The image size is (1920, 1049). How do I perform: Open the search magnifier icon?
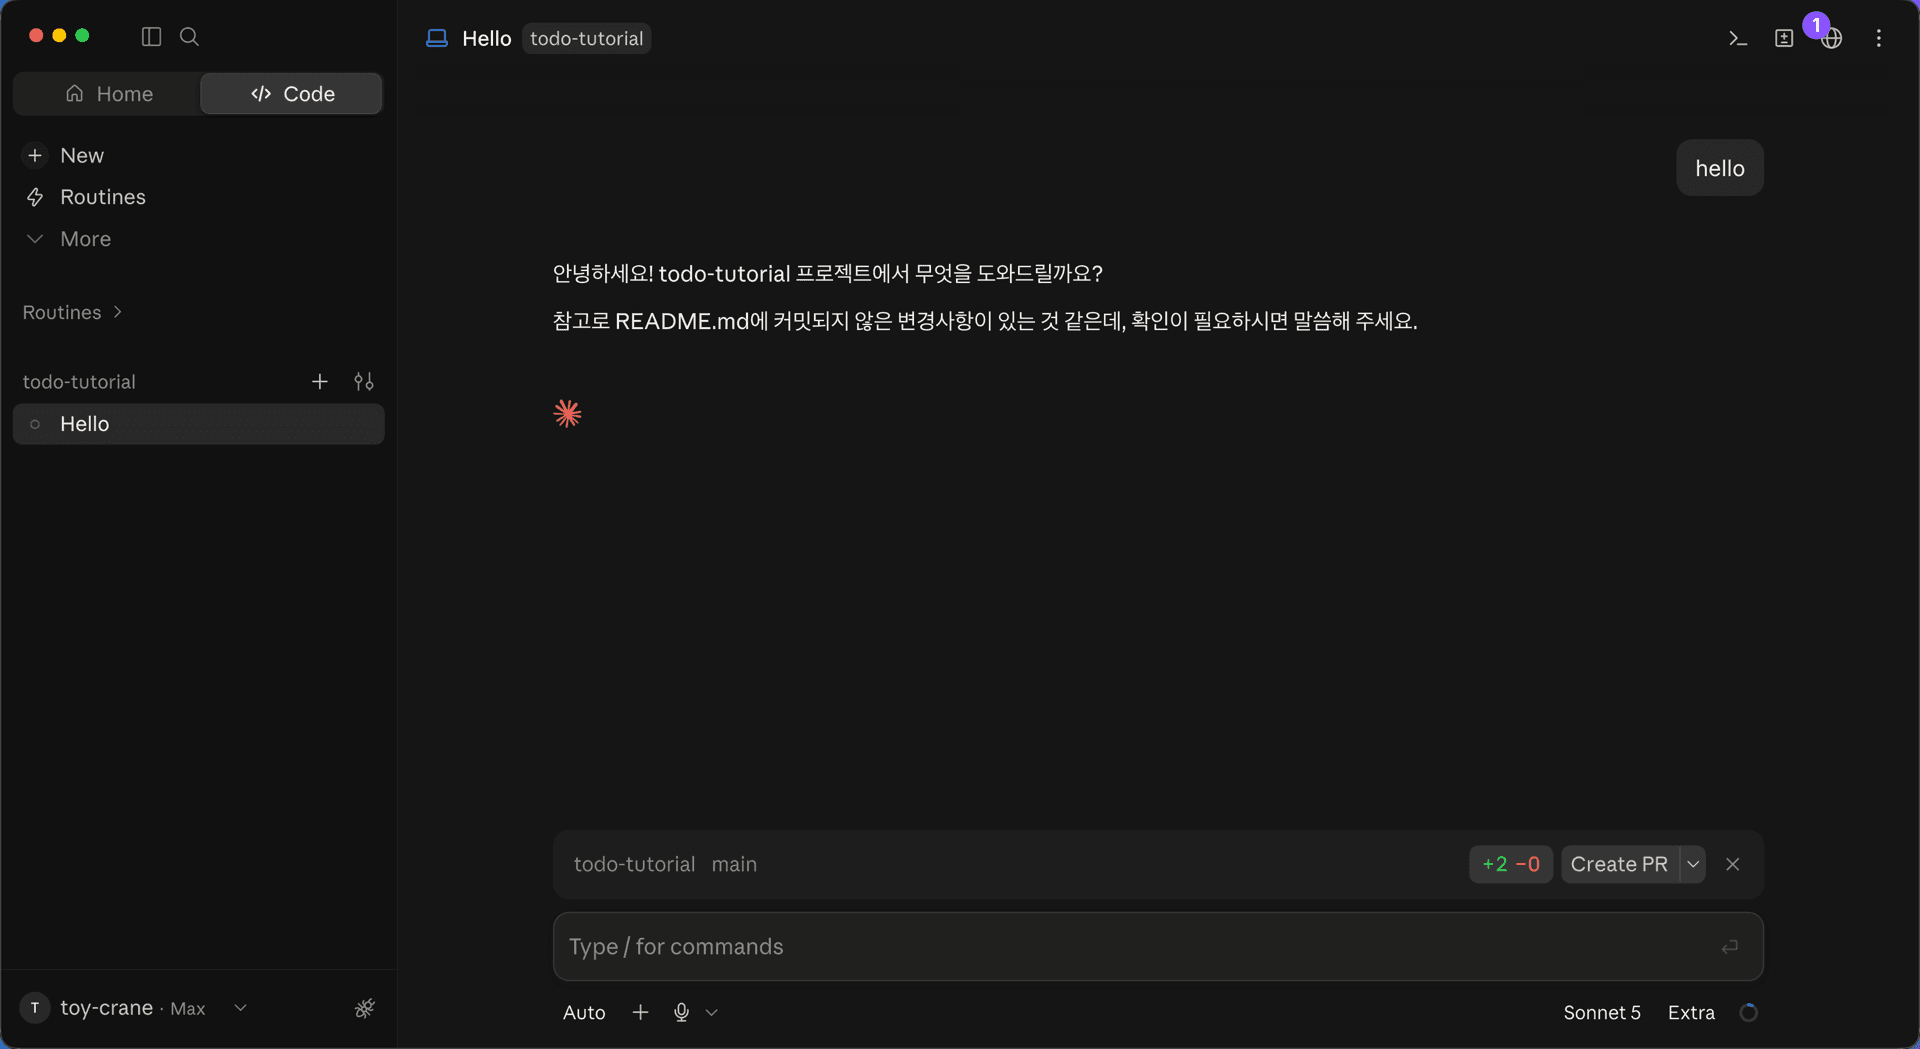pyautogui.click(x=189, y=37)
